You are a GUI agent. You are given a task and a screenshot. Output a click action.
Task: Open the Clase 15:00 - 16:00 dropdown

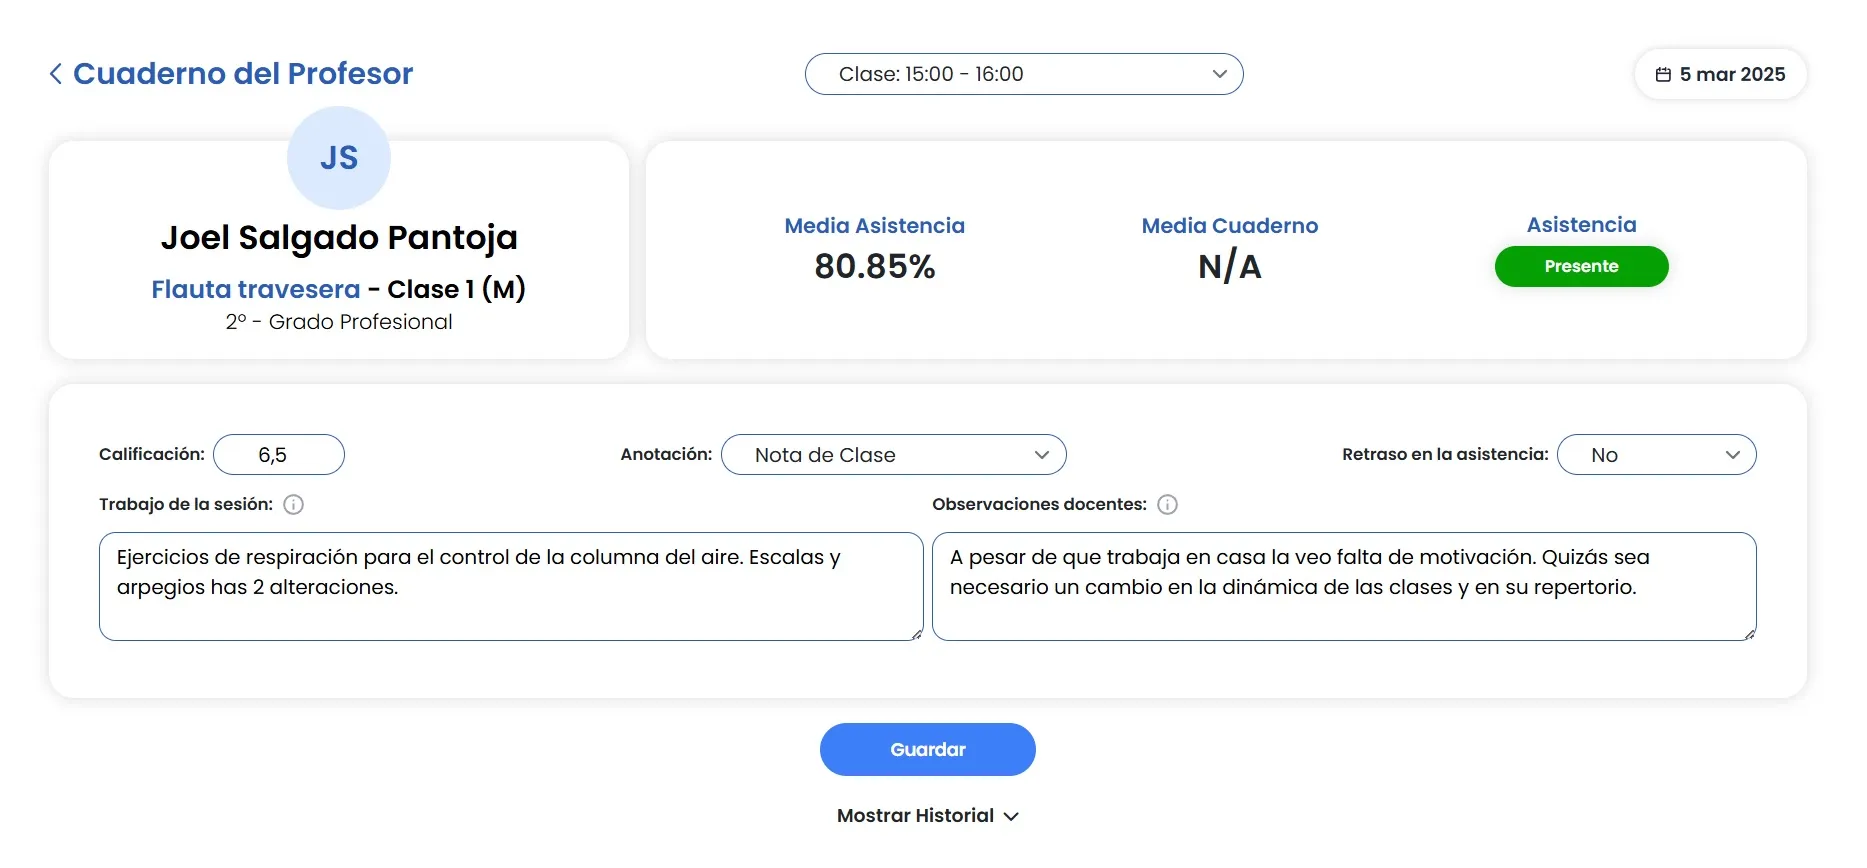coord(1023,74)
